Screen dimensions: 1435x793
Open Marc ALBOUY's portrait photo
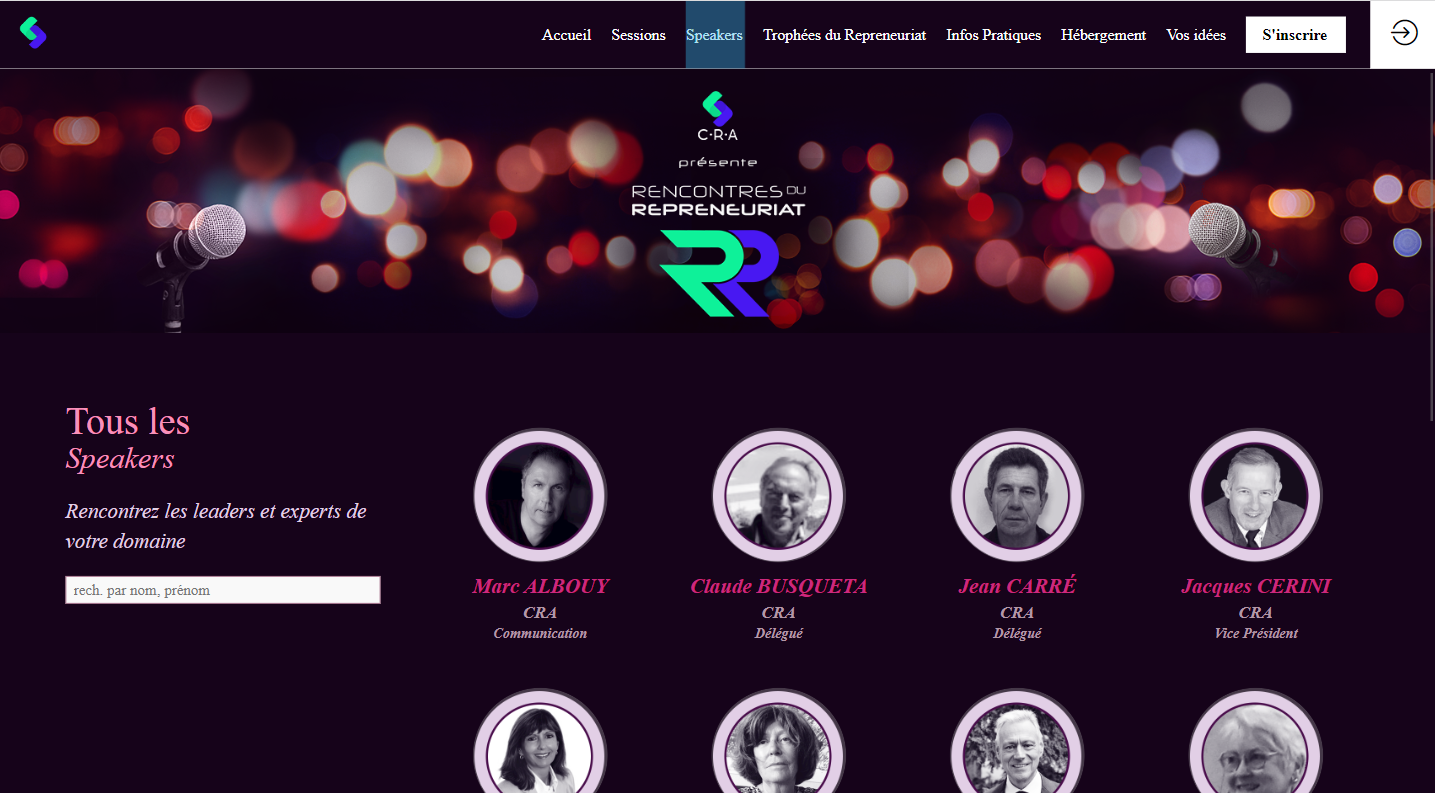pyautogui.click(x=540, y=496)
